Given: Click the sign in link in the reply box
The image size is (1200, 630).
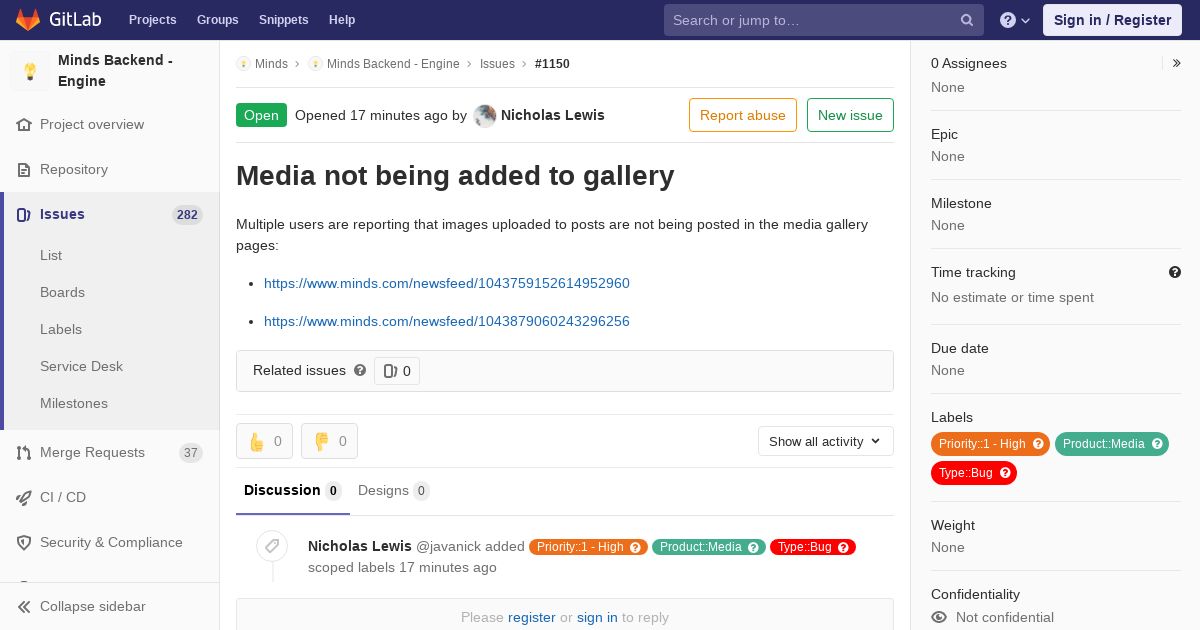Looking at the screenshot, I should click(x=597, y=617).
